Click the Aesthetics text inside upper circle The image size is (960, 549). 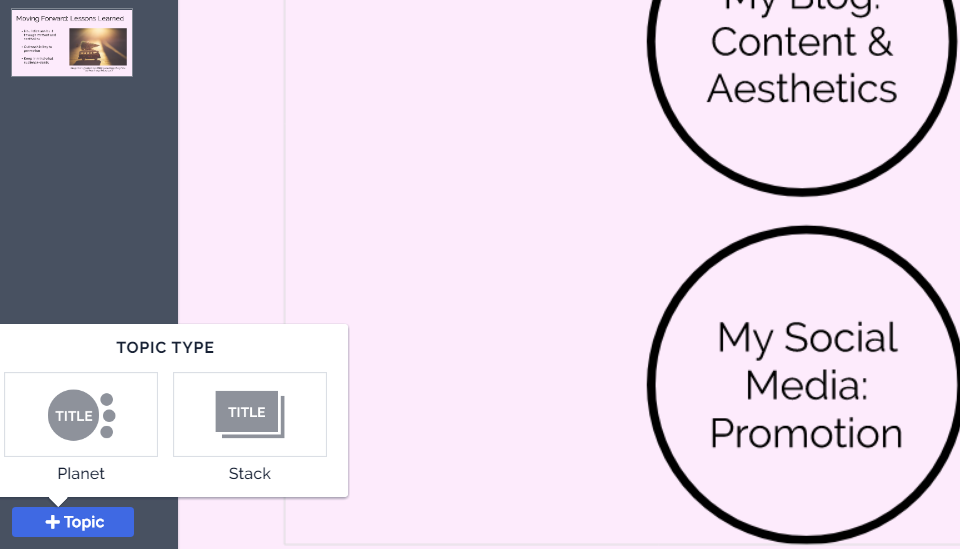pyautogui.click(x=802, y=88)
